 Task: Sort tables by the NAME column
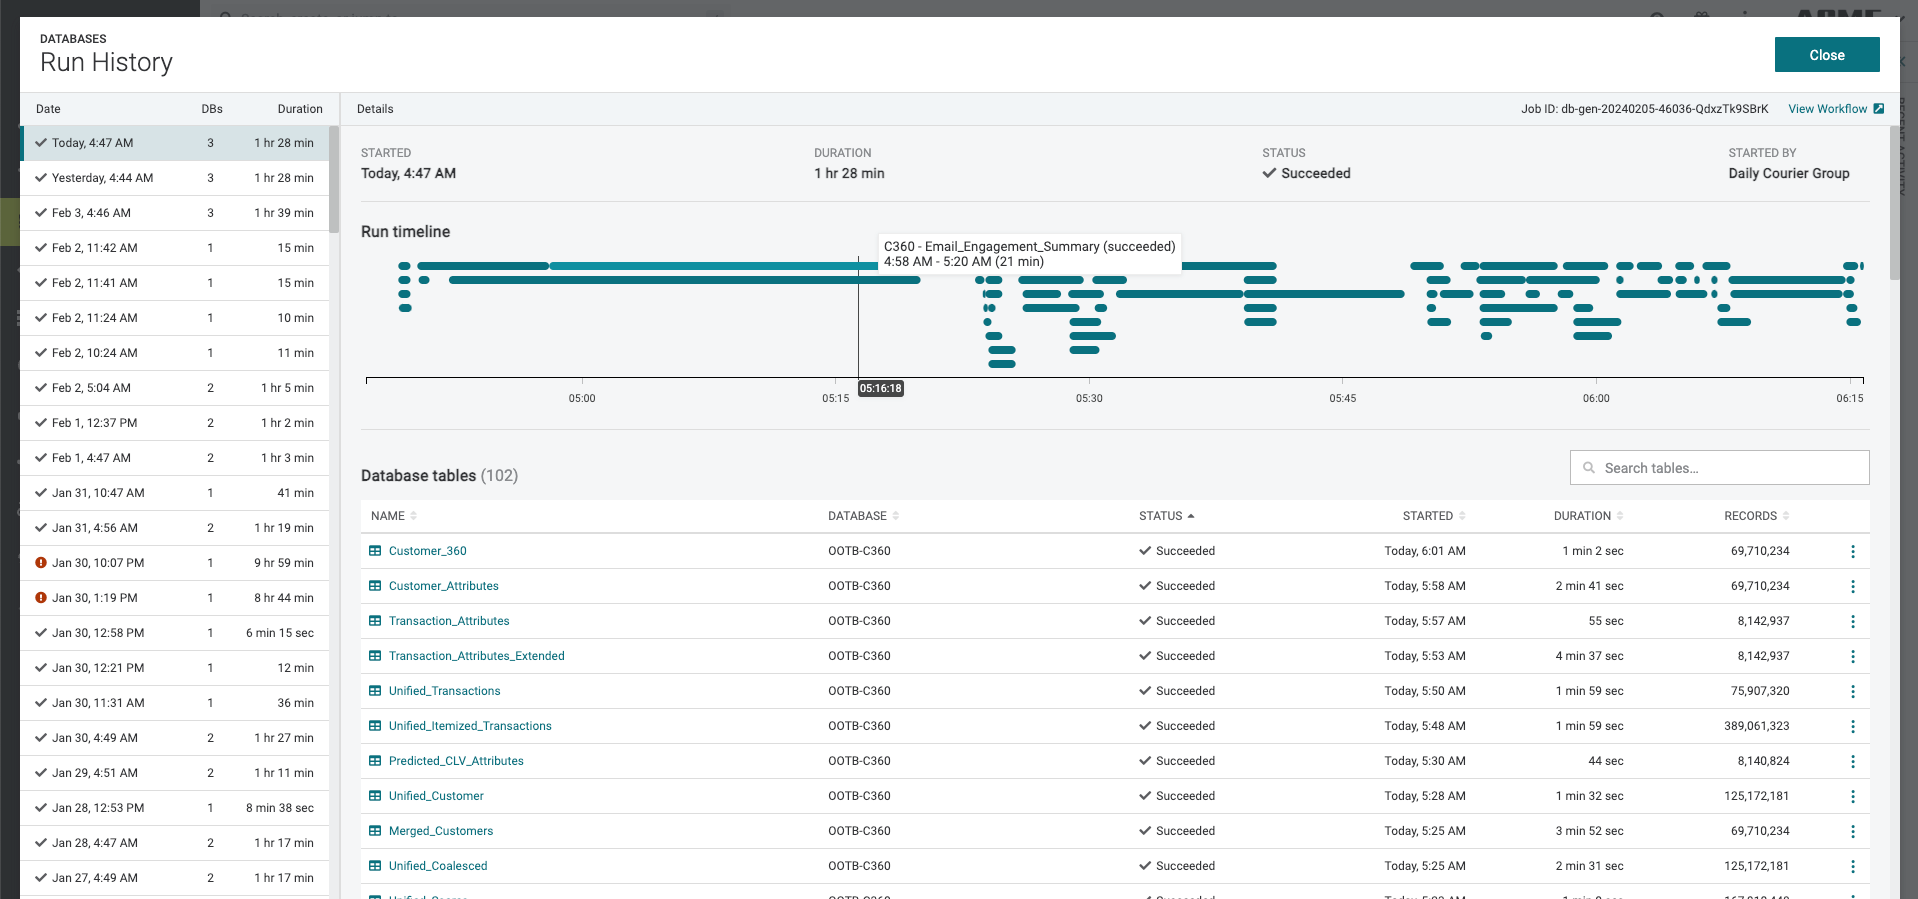(x=394, y=516)
